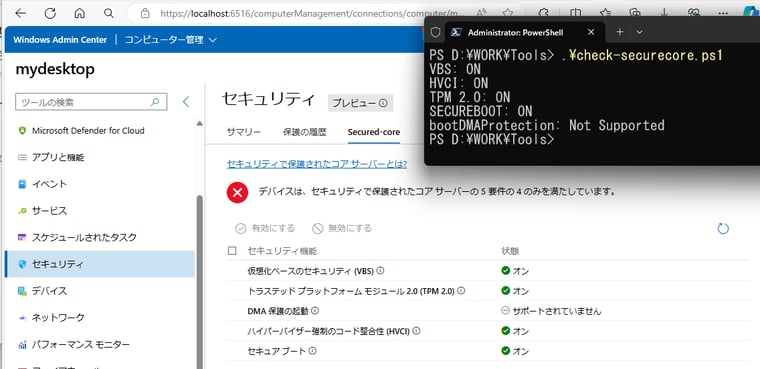Toggle split screen icon in browser
This screenshot has height=369, width=760.
[575, 13]
